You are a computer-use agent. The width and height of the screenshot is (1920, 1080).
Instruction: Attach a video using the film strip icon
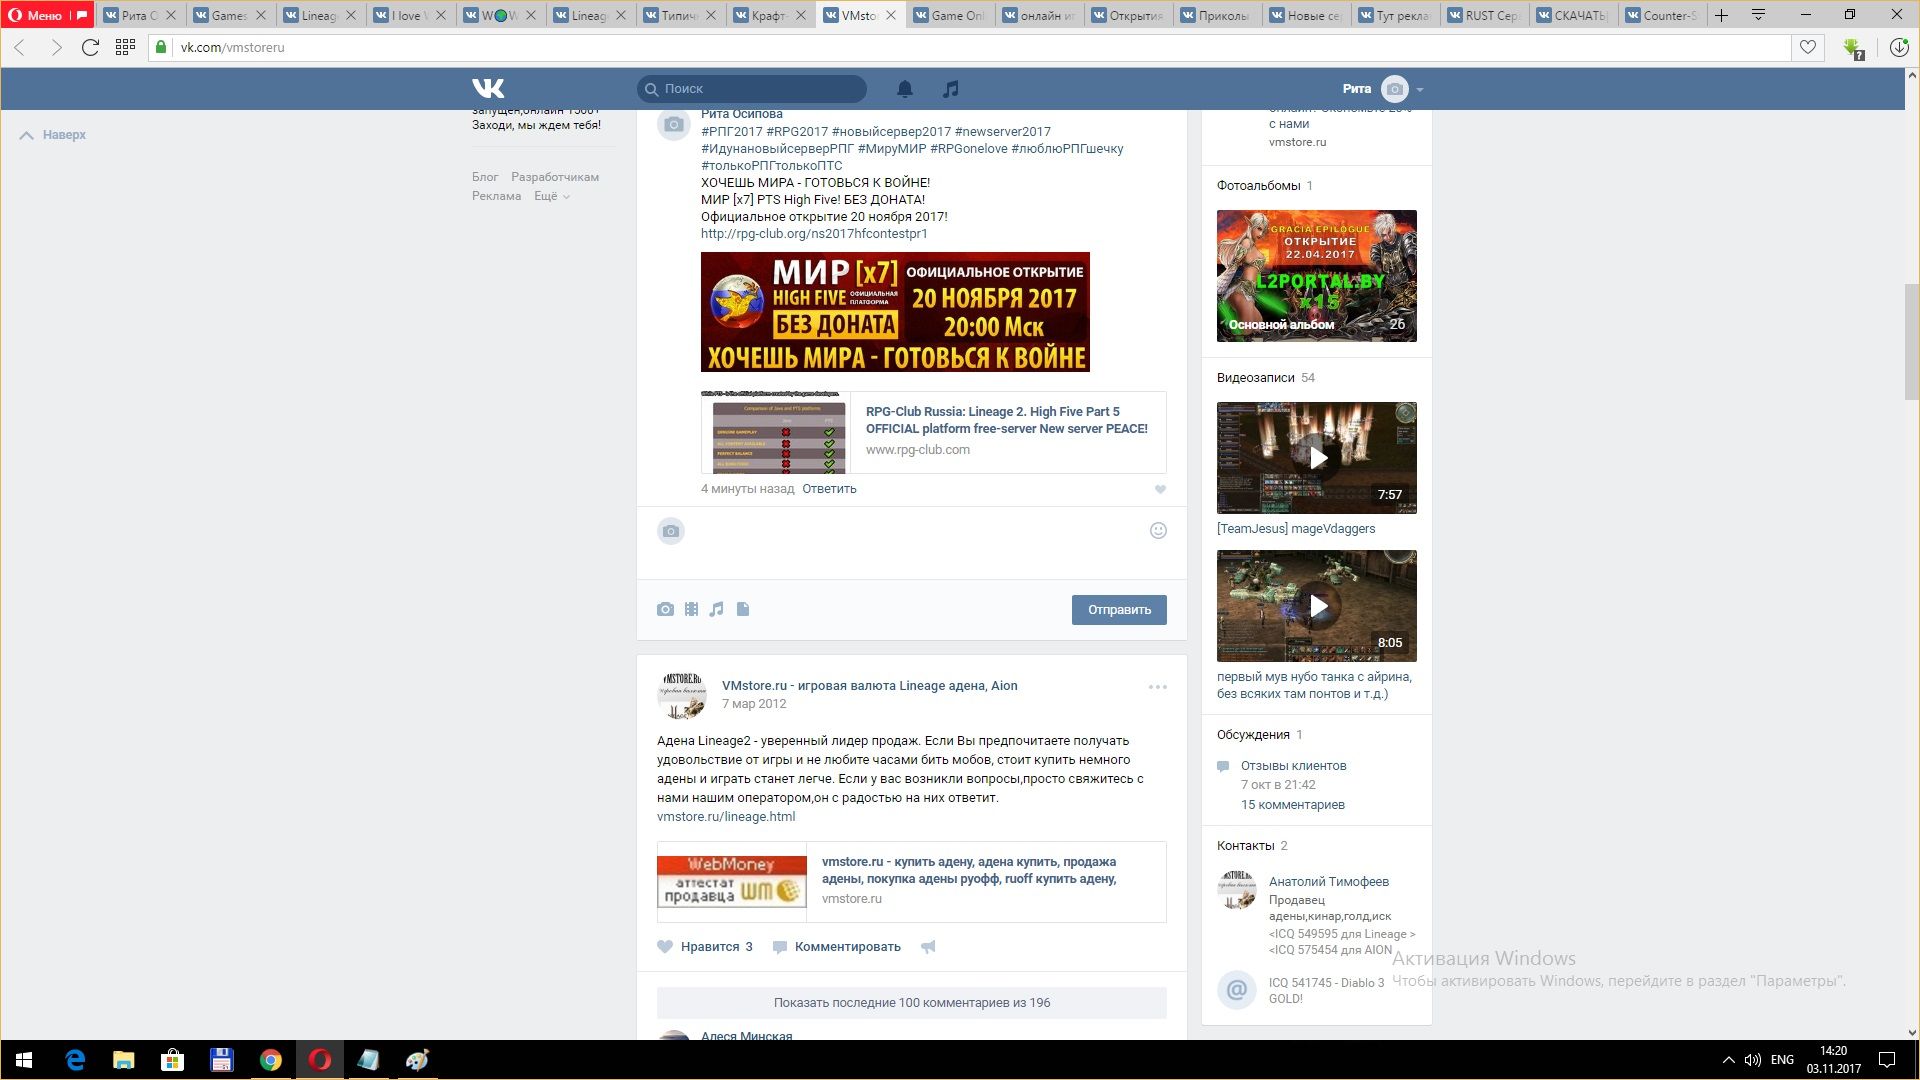[x=691, y=609]
